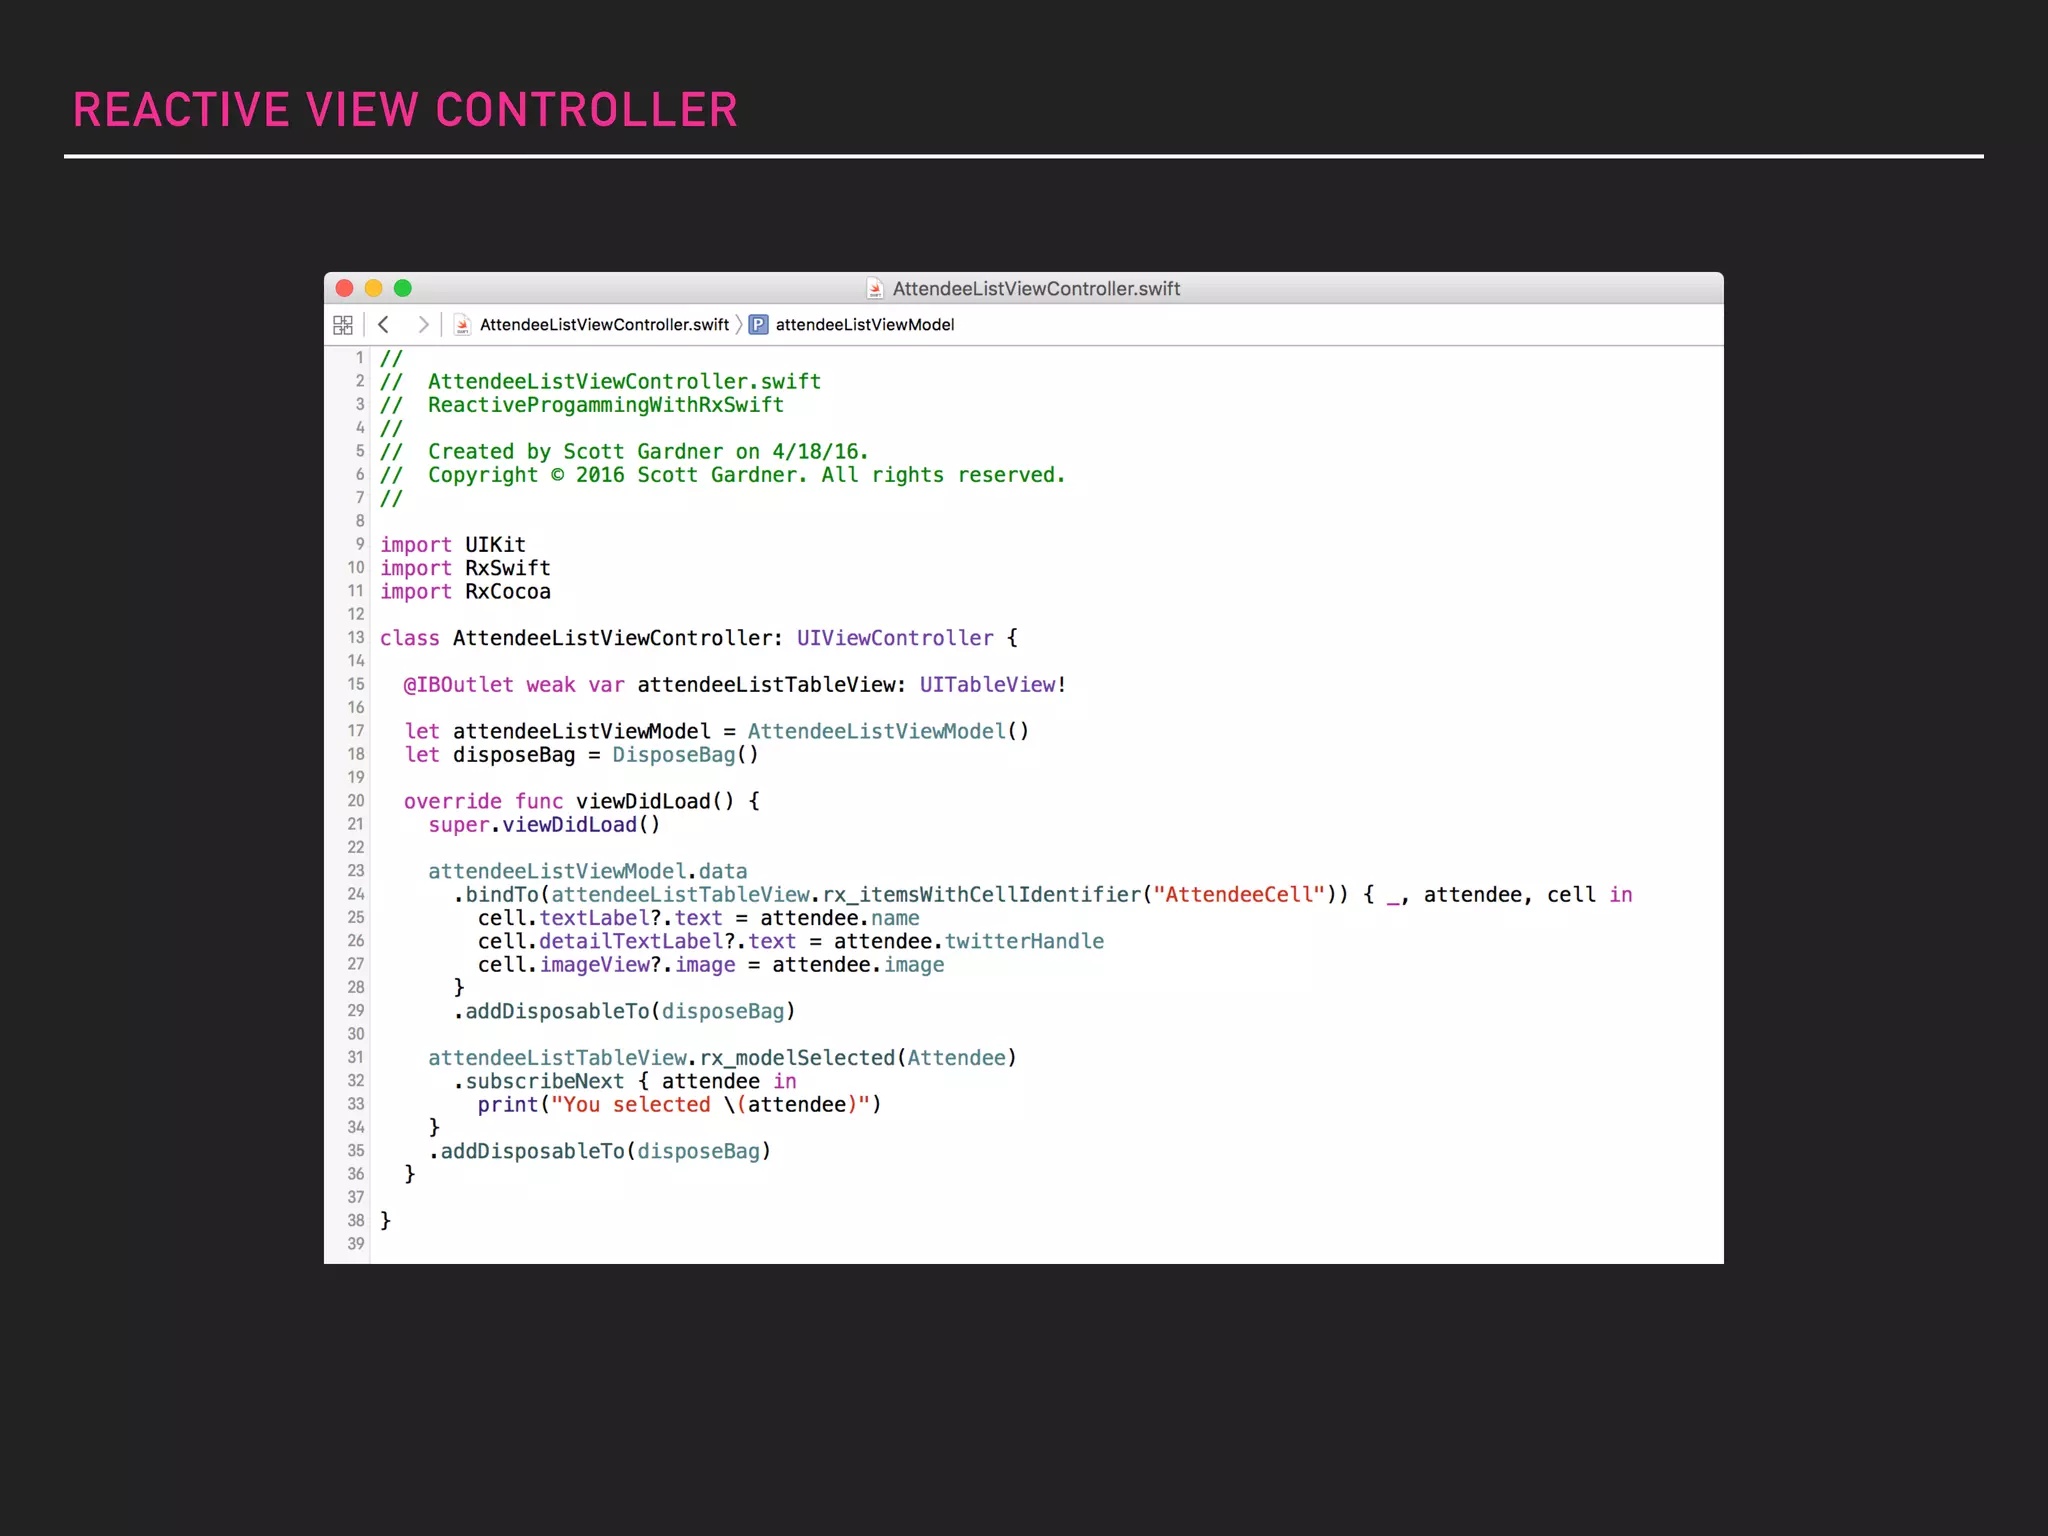Screen dimensions: 2048x1536
Task: Click the UITableView type in the outlet
Action: click(x=987, y=685)
